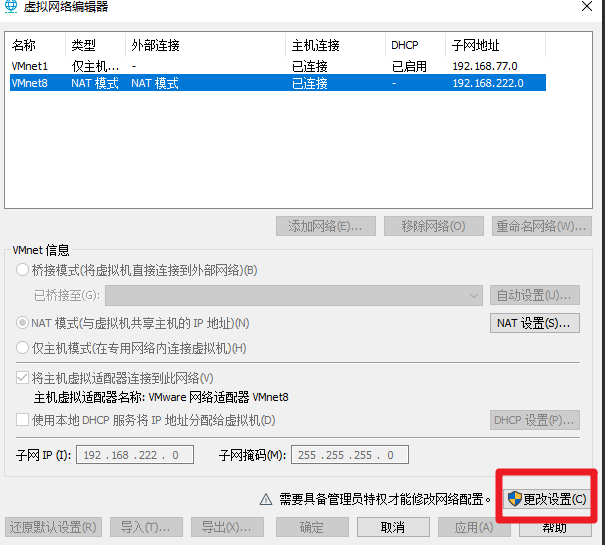This screenshot has width=605, height=545.
Task: Click the 主机虚拟适配器名称 VMnet8 text
Action: 161,397
